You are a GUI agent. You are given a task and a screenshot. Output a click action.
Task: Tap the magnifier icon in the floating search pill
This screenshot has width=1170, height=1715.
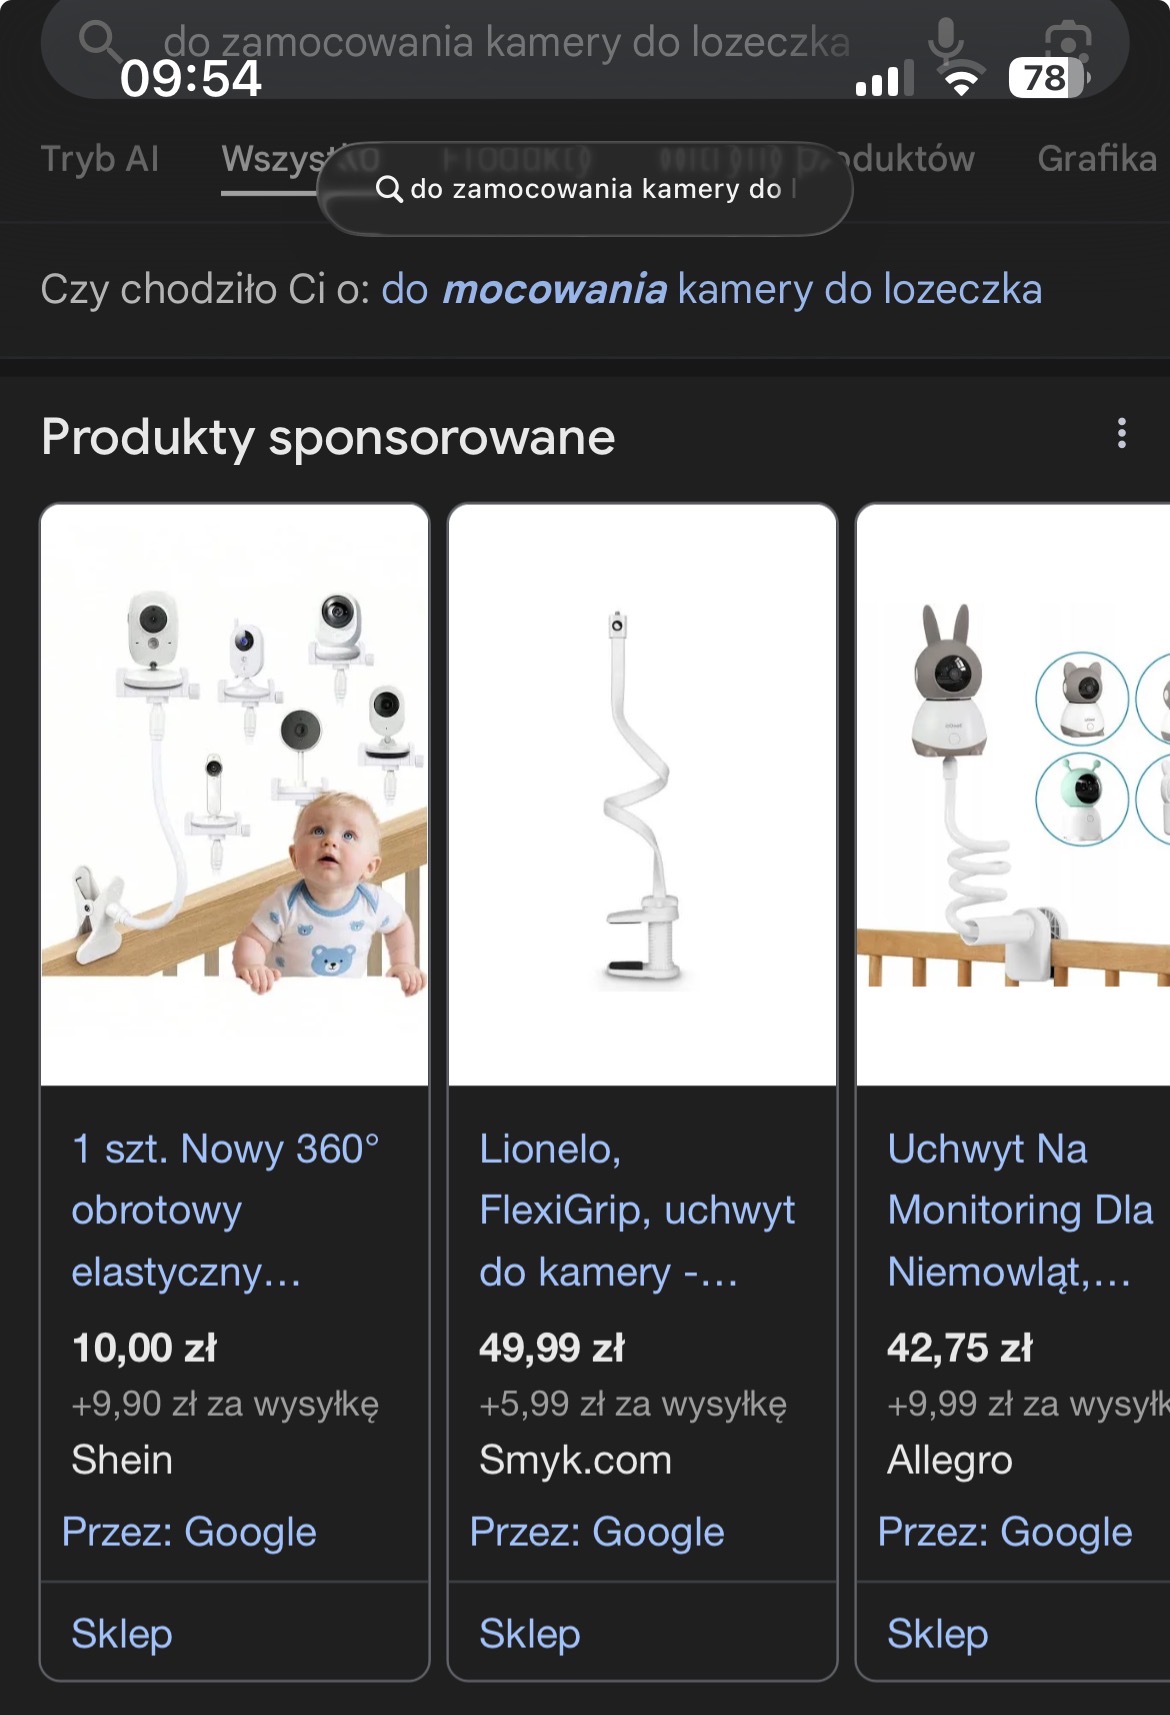[389, 189]
